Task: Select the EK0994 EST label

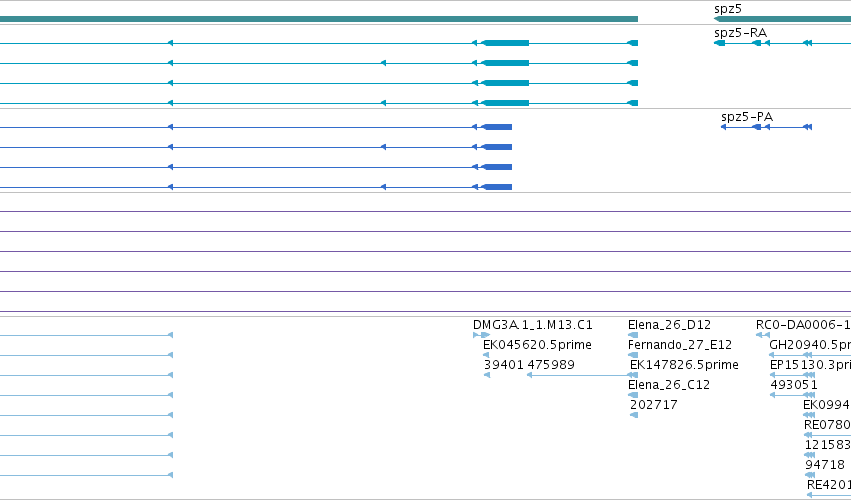Action: [827, 404]
